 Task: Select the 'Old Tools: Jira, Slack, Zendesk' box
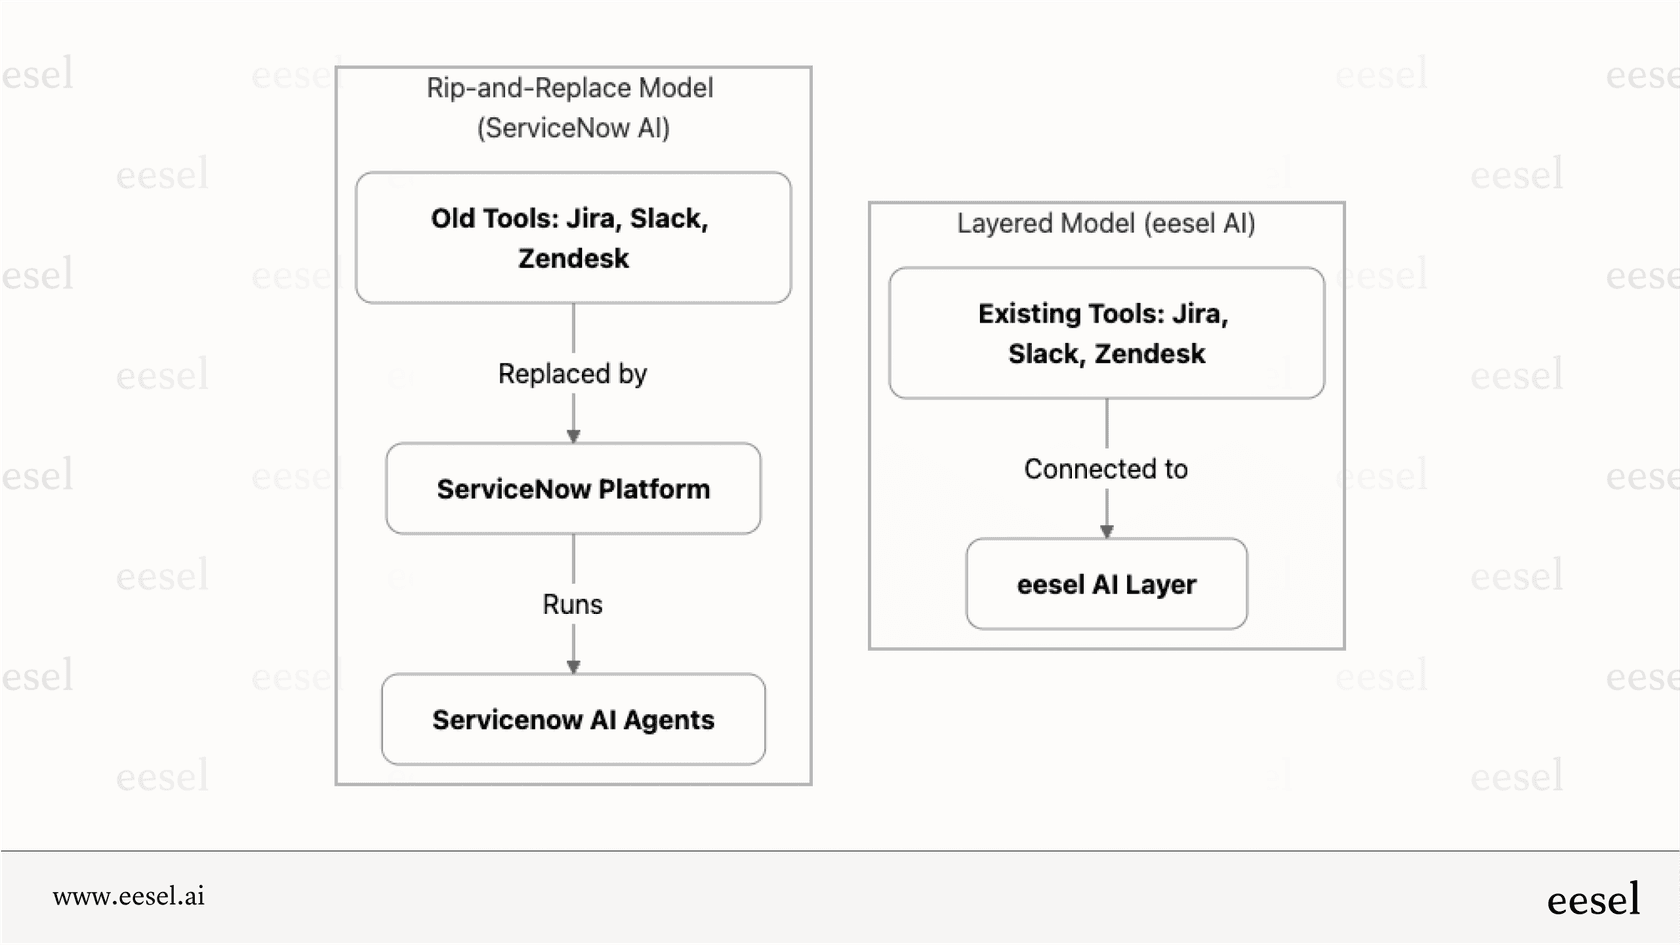(x=573, y=237)
